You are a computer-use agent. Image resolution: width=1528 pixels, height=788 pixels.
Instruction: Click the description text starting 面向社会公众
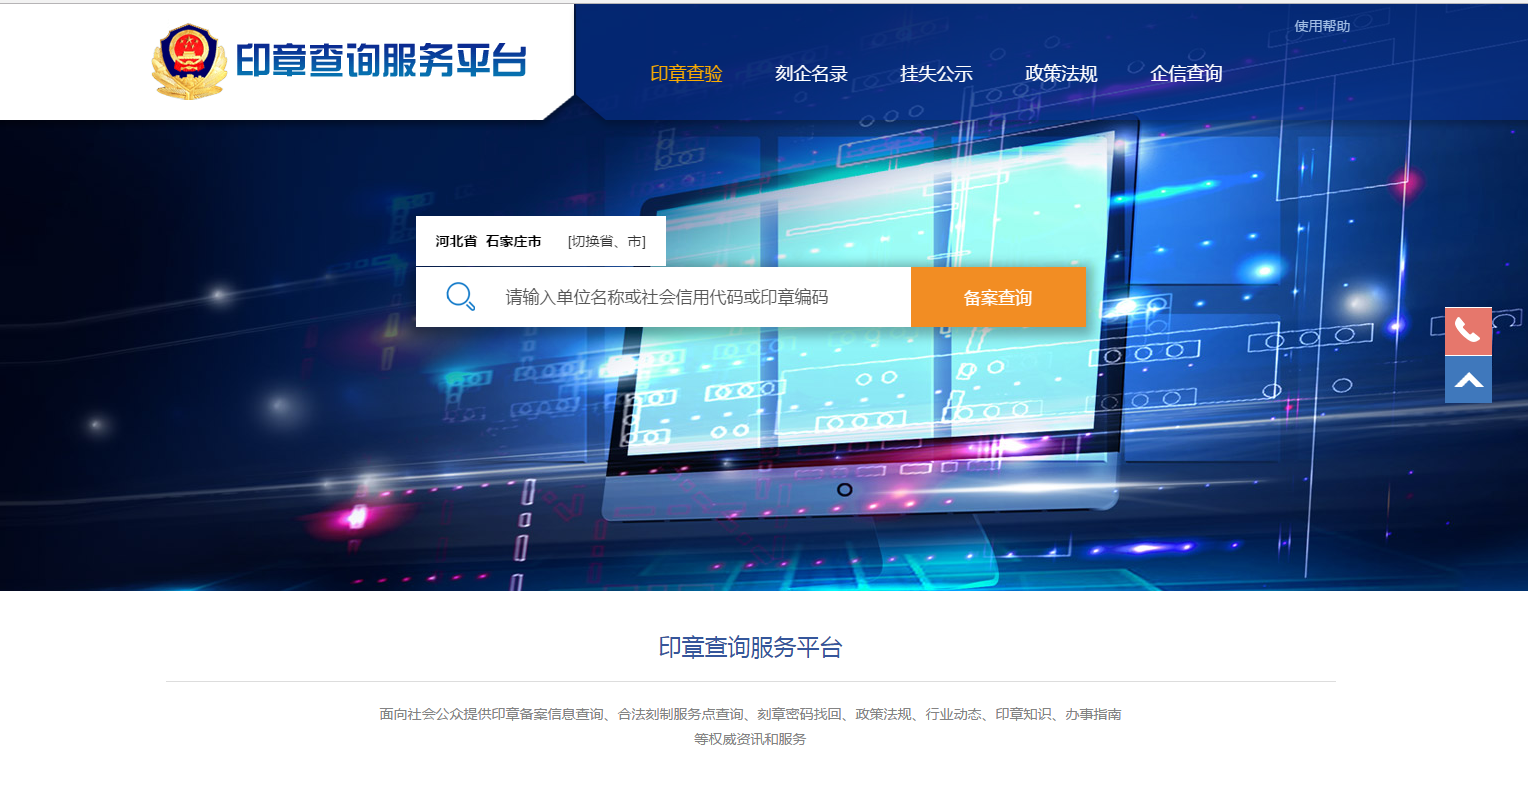(x=750, y=714)
